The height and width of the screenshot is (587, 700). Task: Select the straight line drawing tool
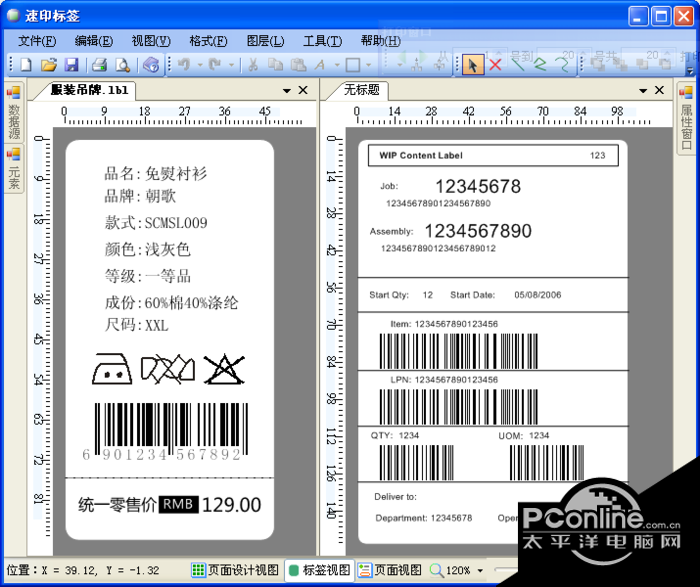pyautogui.click(x=518, y=65)
